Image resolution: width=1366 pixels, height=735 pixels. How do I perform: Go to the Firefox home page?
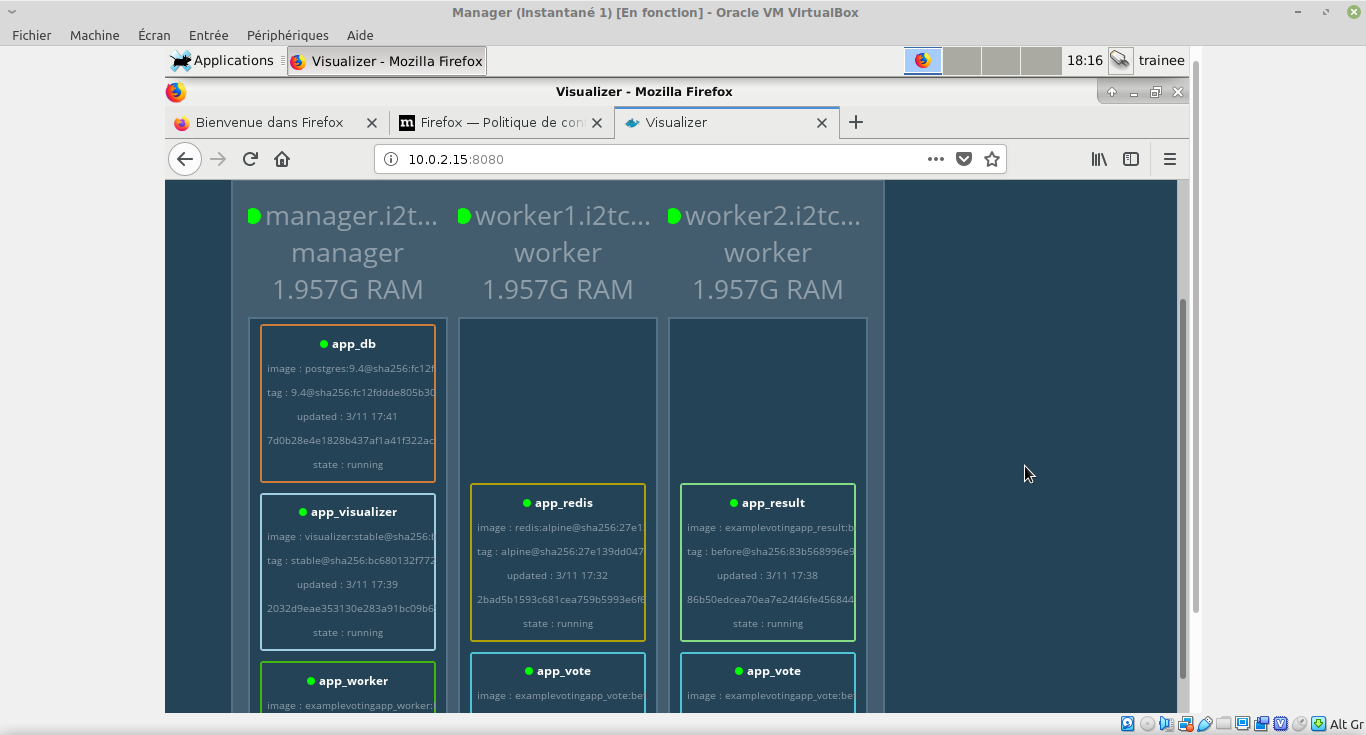(282, 159)
